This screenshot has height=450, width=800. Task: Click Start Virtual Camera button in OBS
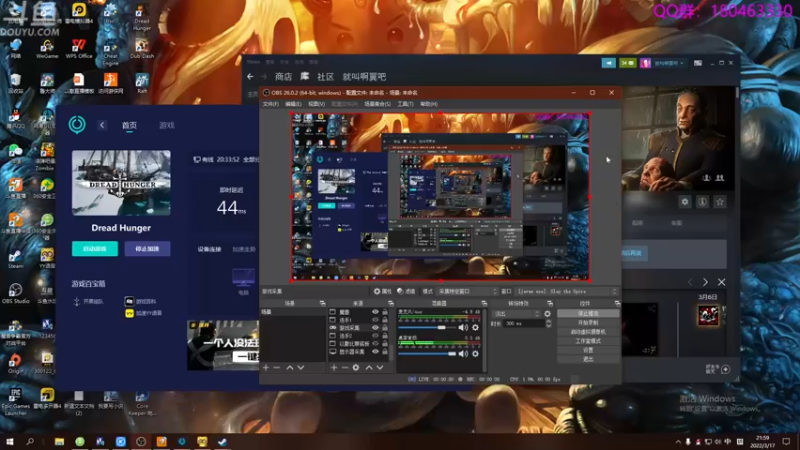588,332
